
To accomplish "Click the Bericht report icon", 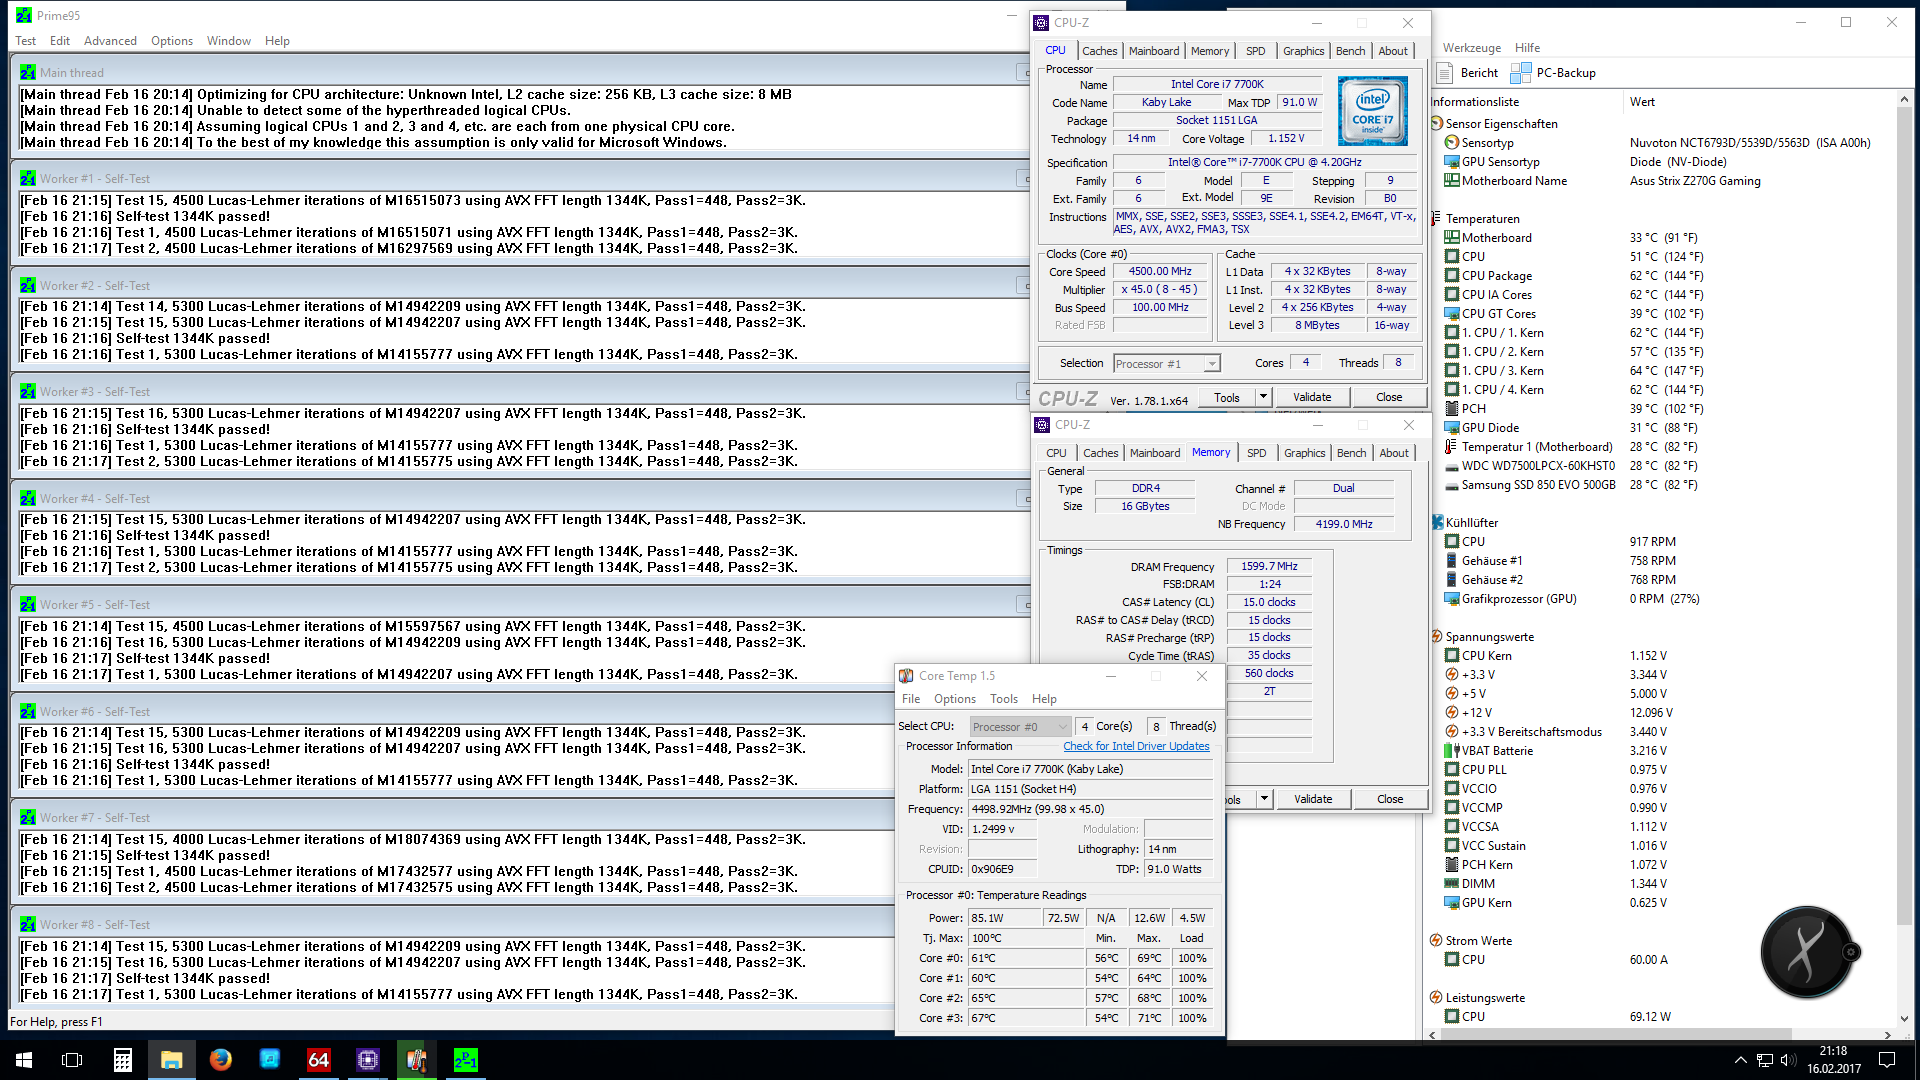I will (x=1445, y=73).
